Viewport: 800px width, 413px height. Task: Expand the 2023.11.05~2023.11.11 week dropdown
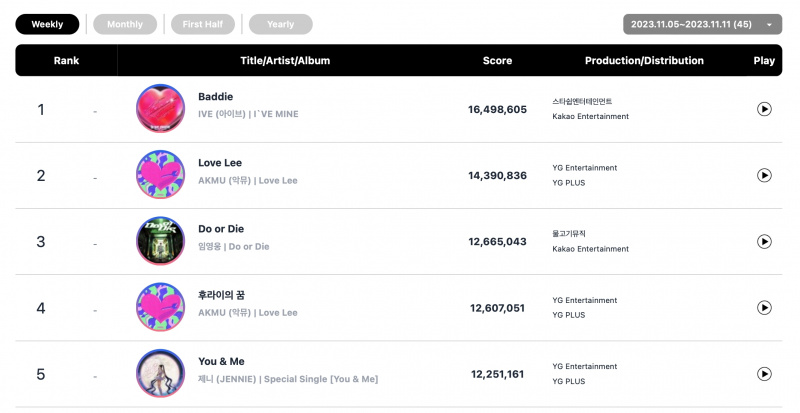[x=703, y=24]
